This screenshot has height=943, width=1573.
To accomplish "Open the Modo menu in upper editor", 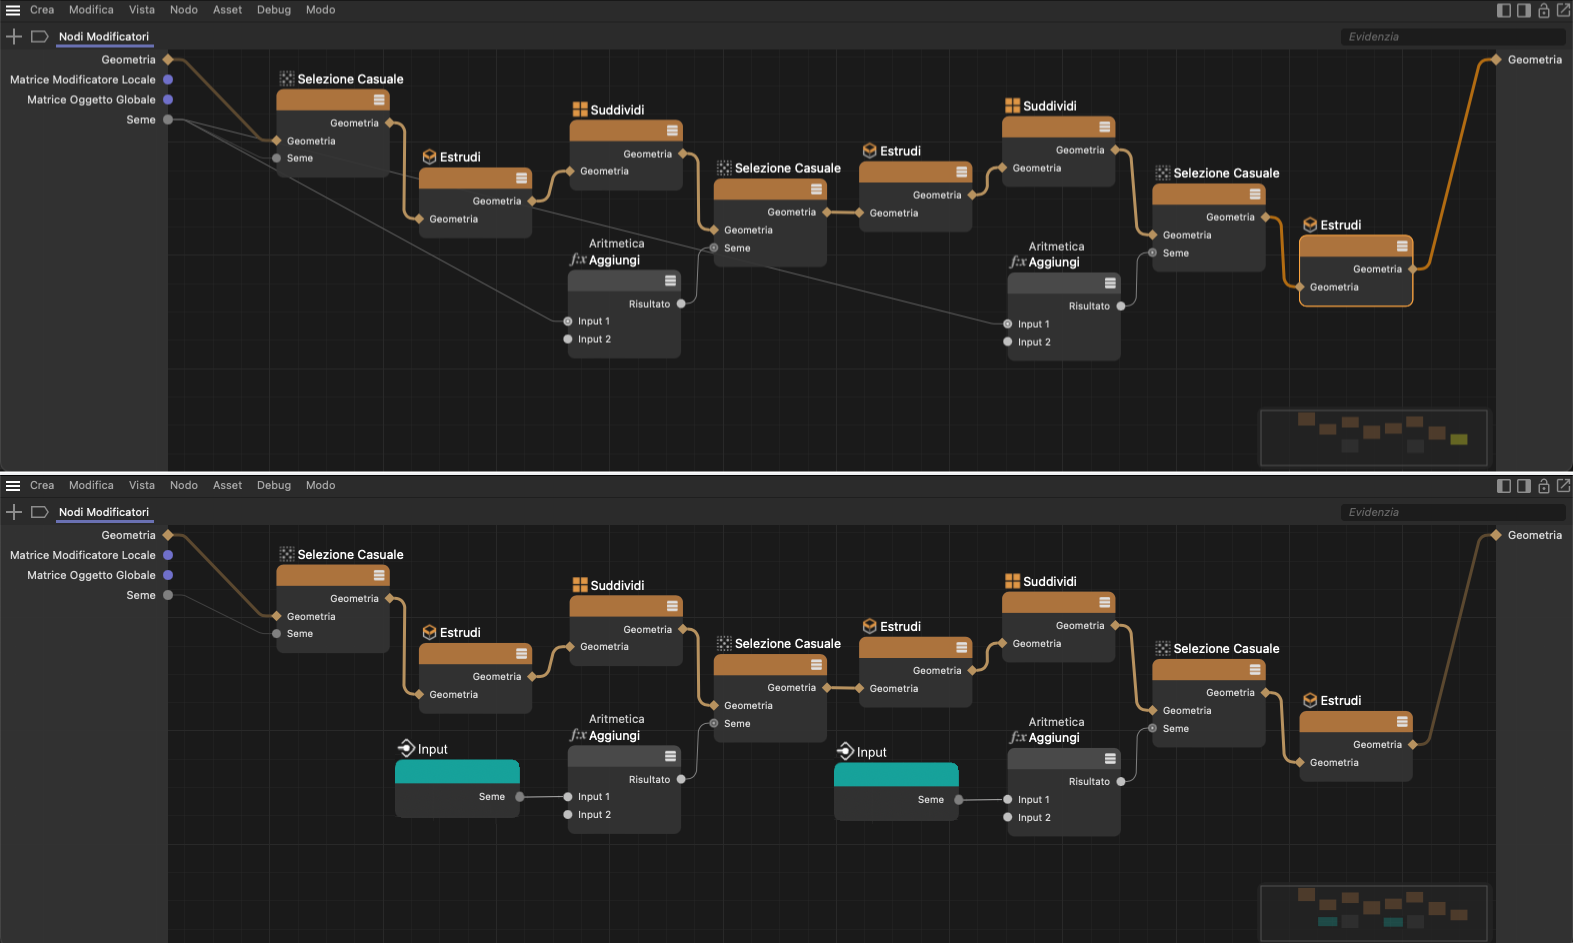I will 320,10.
